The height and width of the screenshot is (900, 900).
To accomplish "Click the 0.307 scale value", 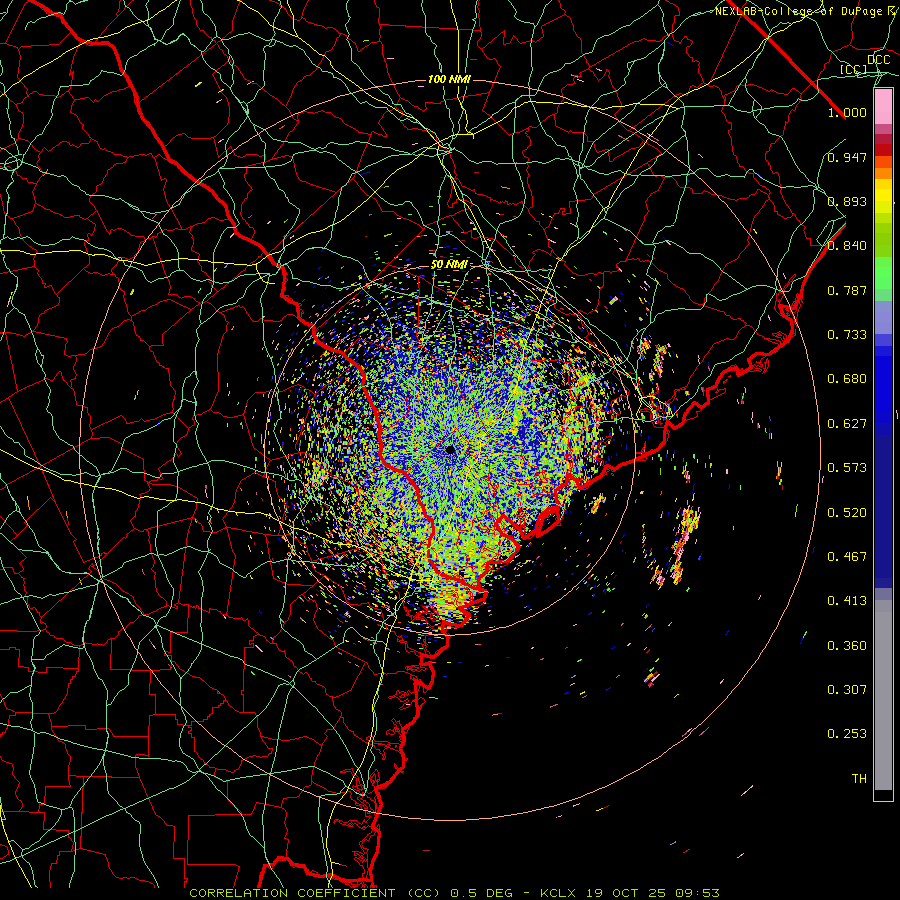I will [x=847, y=690].
